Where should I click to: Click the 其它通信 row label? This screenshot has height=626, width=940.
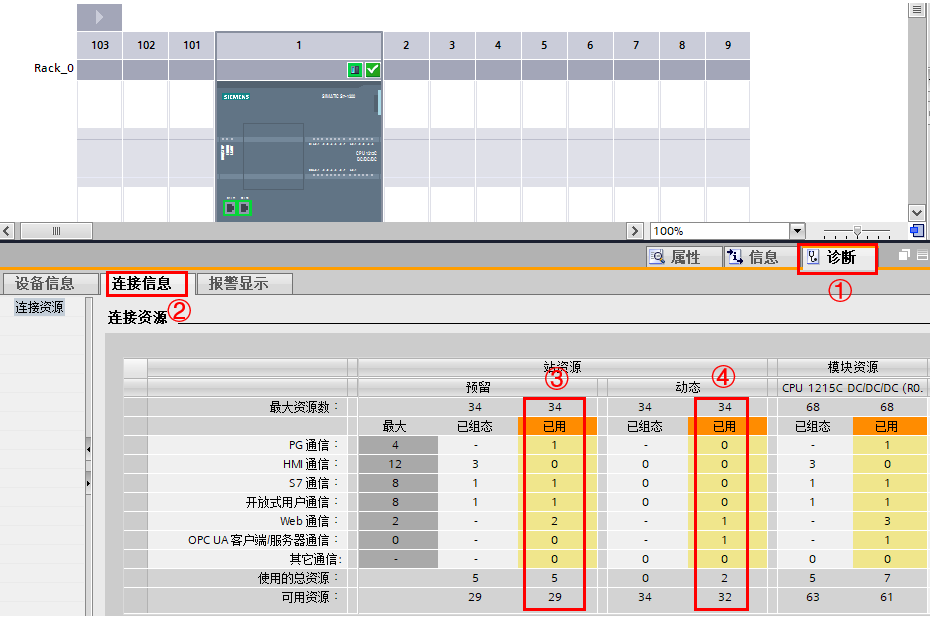(x=315, y=559)
